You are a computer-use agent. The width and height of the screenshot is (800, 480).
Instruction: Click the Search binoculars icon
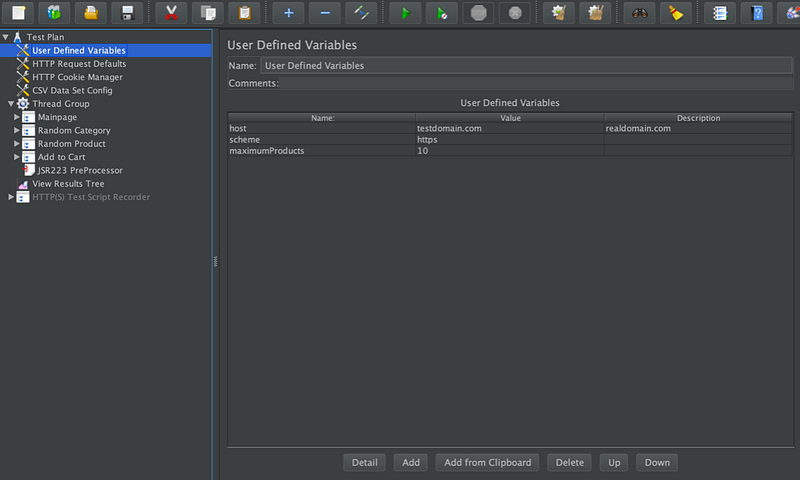[x=637, y=13]
